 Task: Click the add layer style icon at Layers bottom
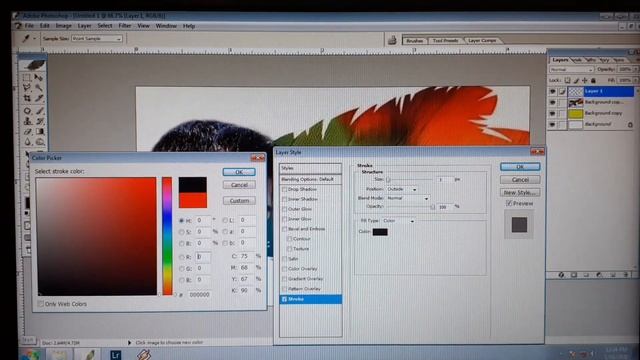click(561, 275)
